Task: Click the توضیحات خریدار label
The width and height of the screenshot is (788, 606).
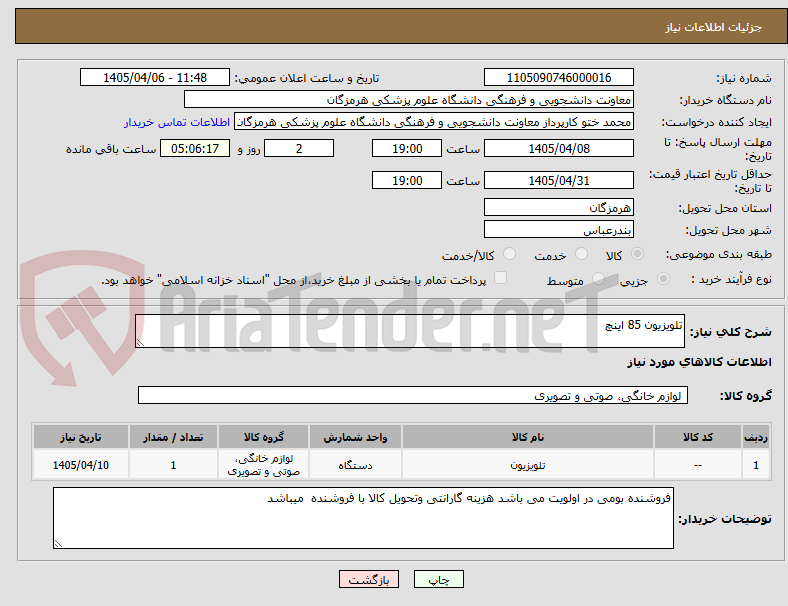Action: pos(725,519)
